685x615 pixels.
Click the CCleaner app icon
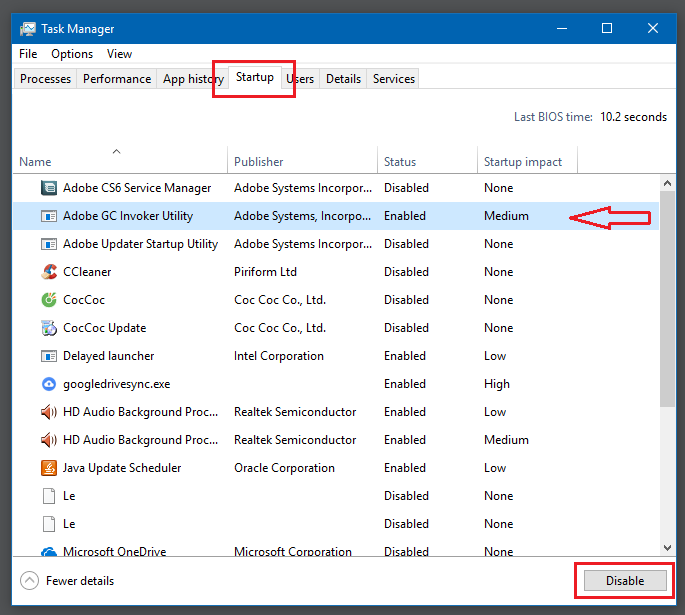[49, 272]
